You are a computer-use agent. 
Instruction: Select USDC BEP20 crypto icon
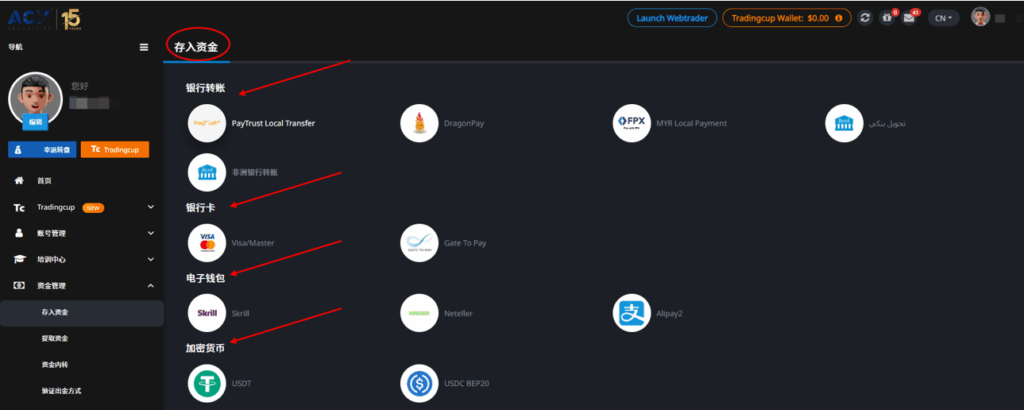(x=419, y=382)
